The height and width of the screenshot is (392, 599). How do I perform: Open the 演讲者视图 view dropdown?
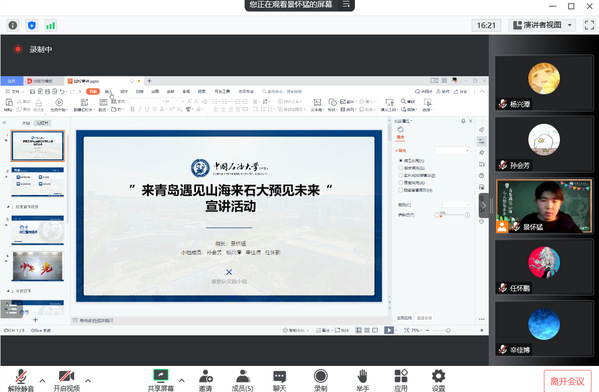coord(542,25)
